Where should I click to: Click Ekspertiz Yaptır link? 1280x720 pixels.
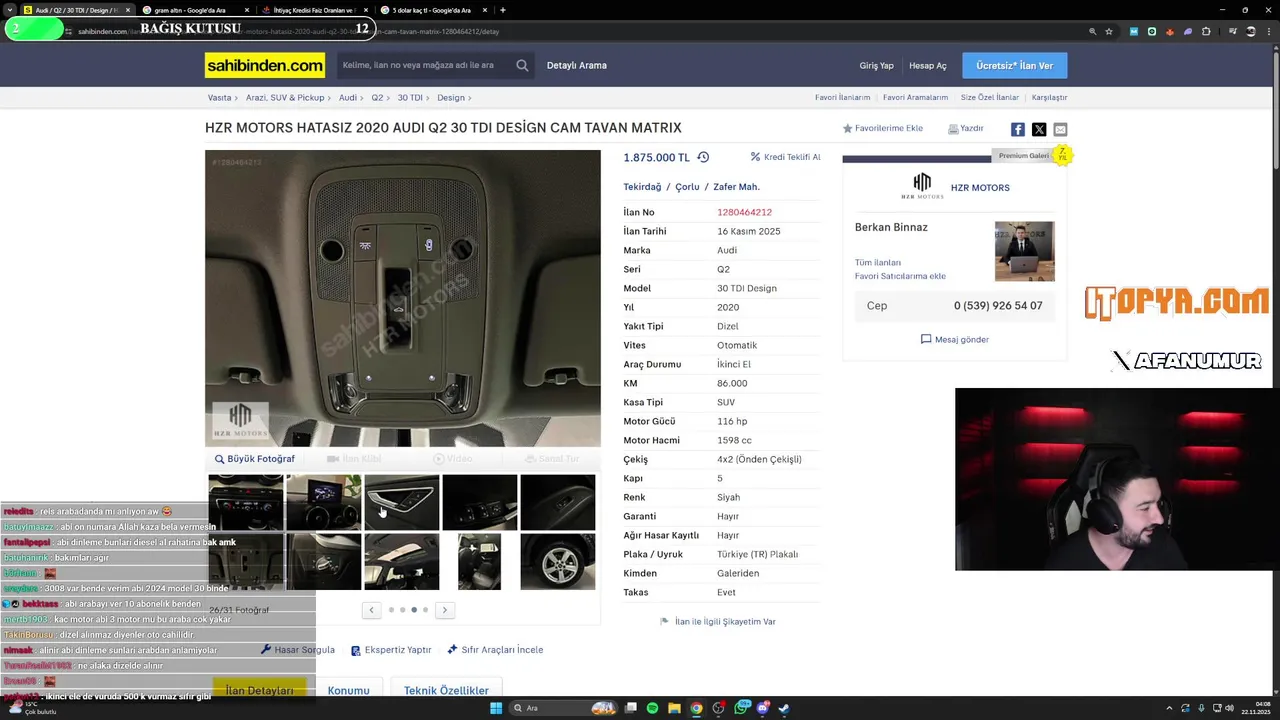point(391,650)
